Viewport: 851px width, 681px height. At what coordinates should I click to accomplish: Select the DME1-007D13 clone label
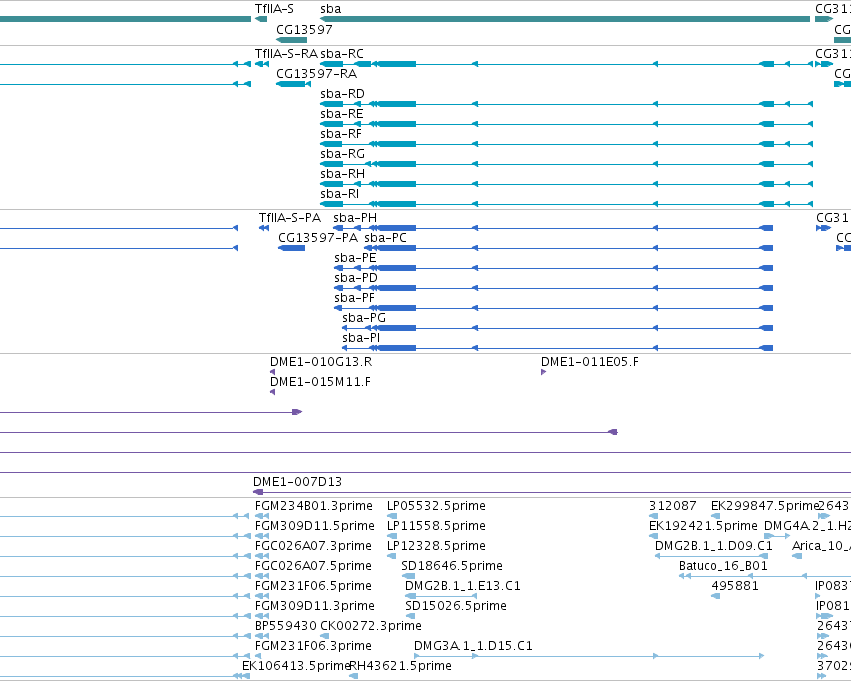[297, 482]
